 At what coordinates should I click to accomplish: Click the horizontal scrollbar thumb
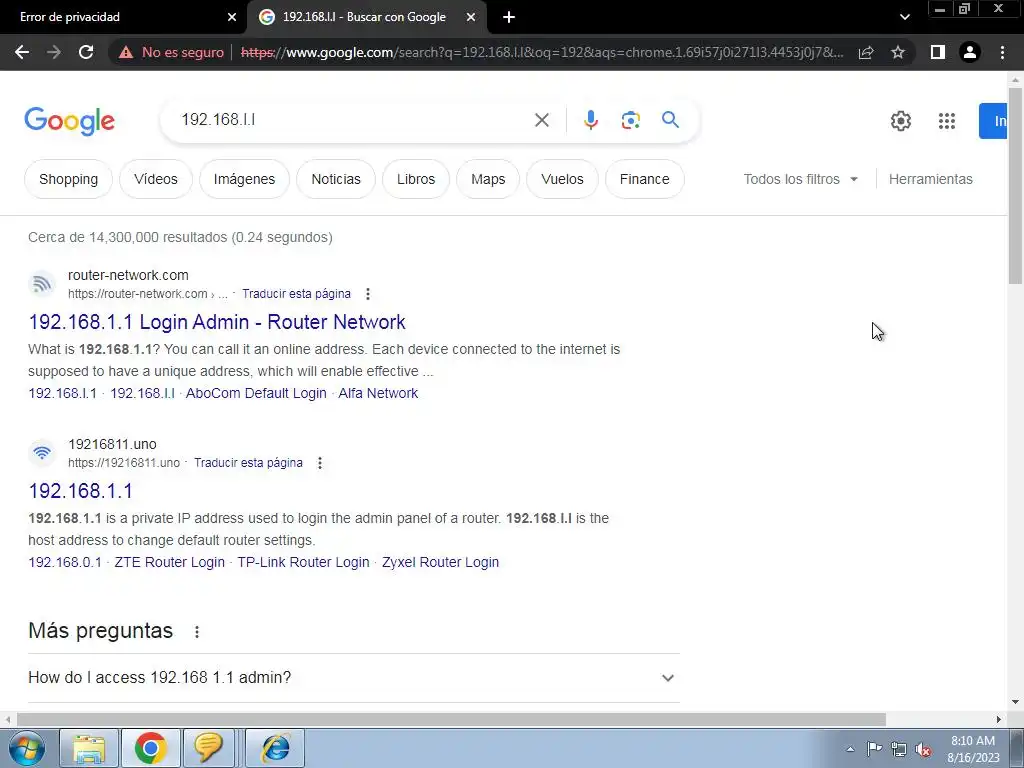click(x=451, y=720)
